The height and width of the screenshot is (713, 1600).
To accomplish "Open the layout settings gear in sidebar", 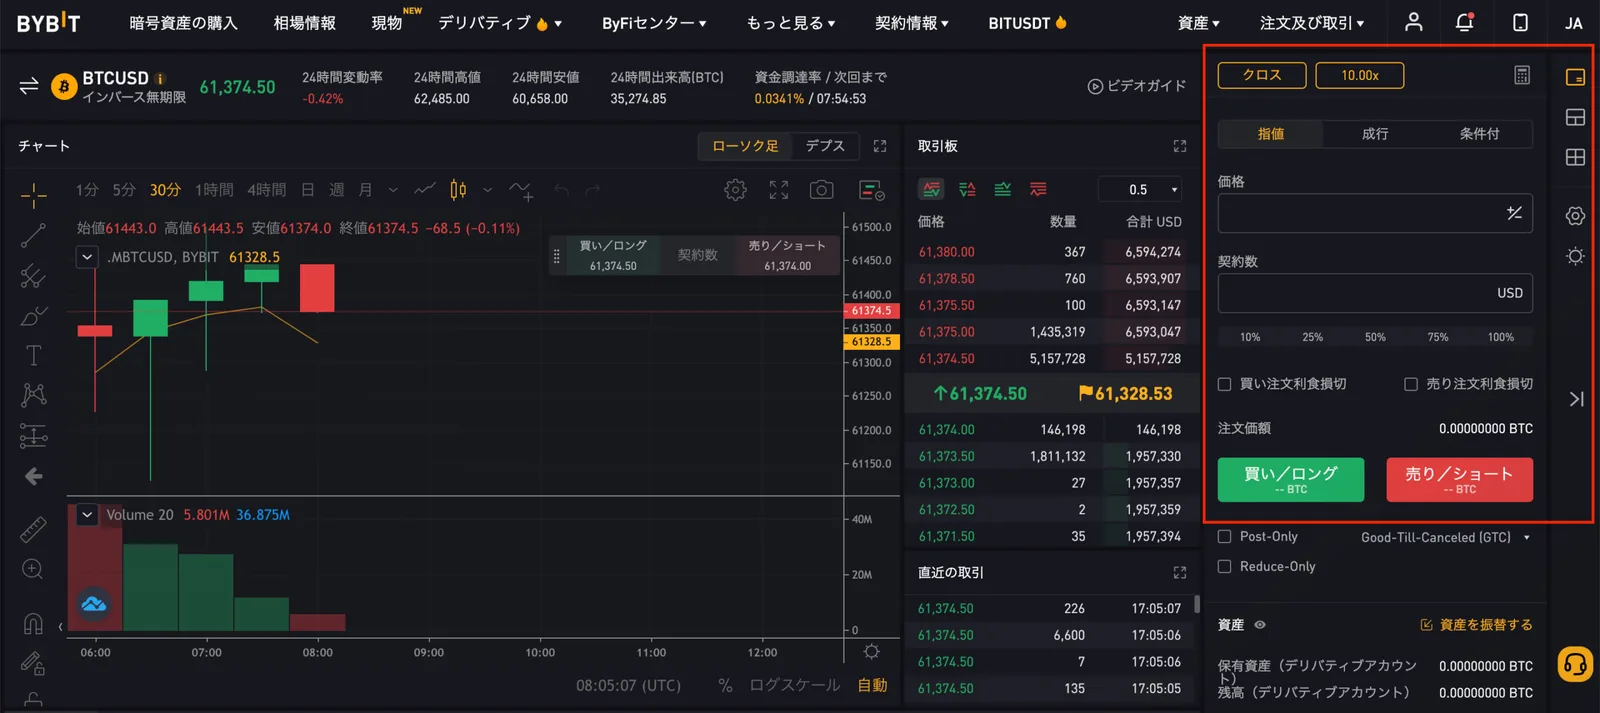I will (1575, 216).
